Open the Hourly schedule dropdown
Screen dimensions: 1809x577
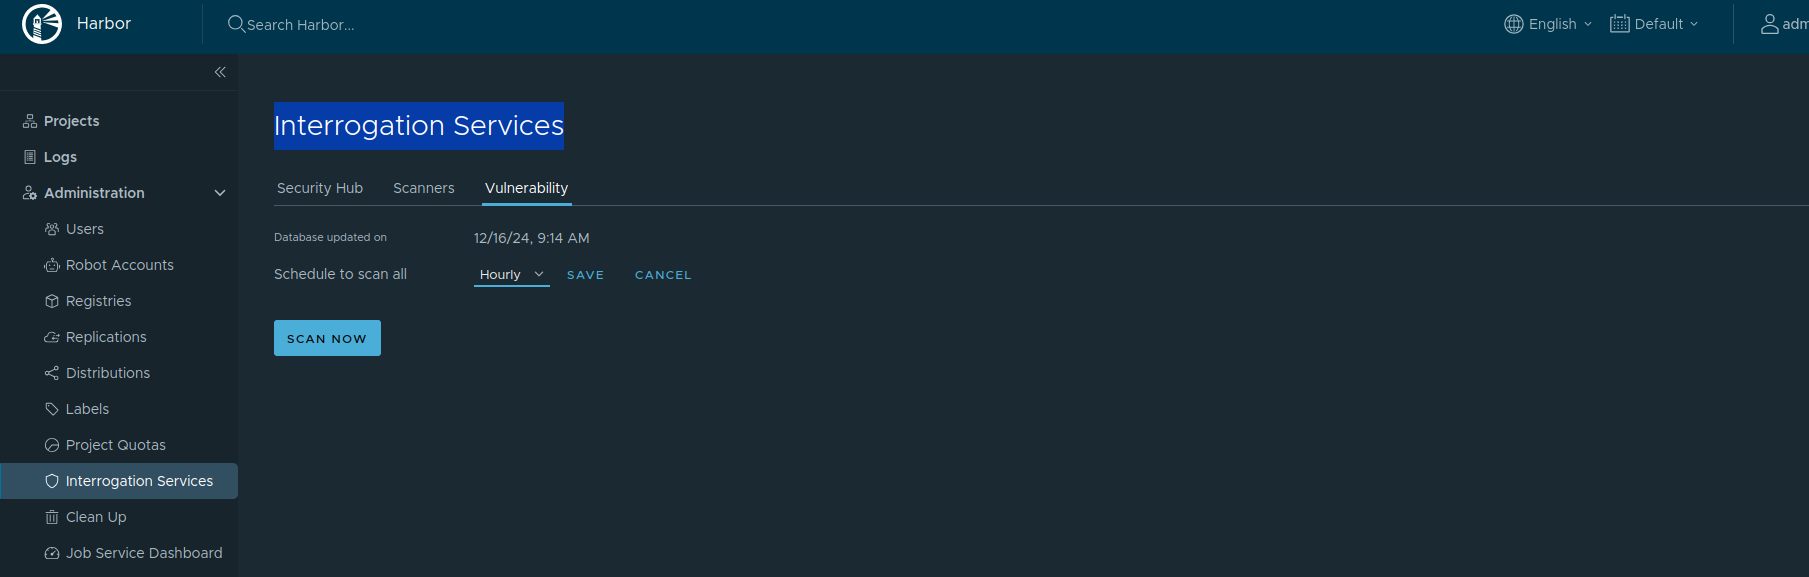pyautogui.click(x=511, y=275)
